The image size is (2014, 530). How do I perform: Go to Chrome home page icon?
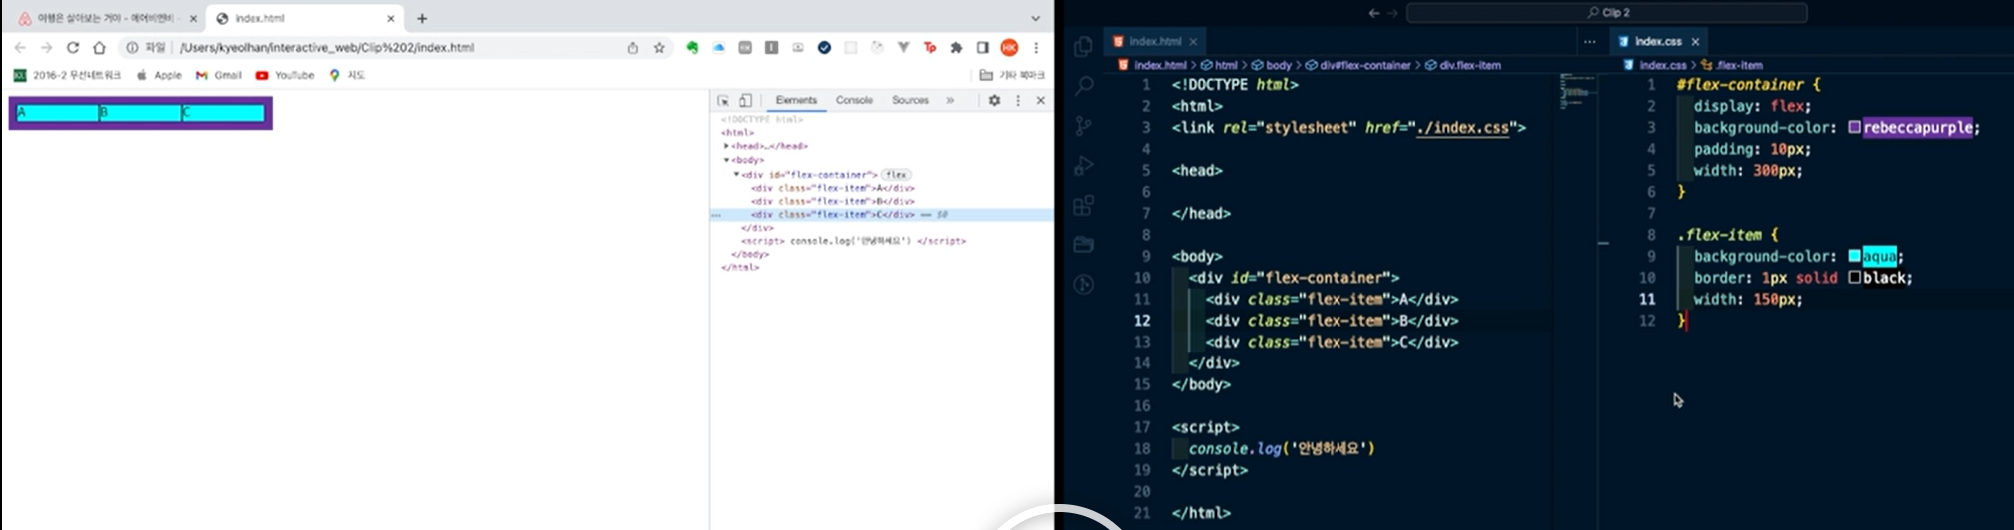tap(99, 47)
